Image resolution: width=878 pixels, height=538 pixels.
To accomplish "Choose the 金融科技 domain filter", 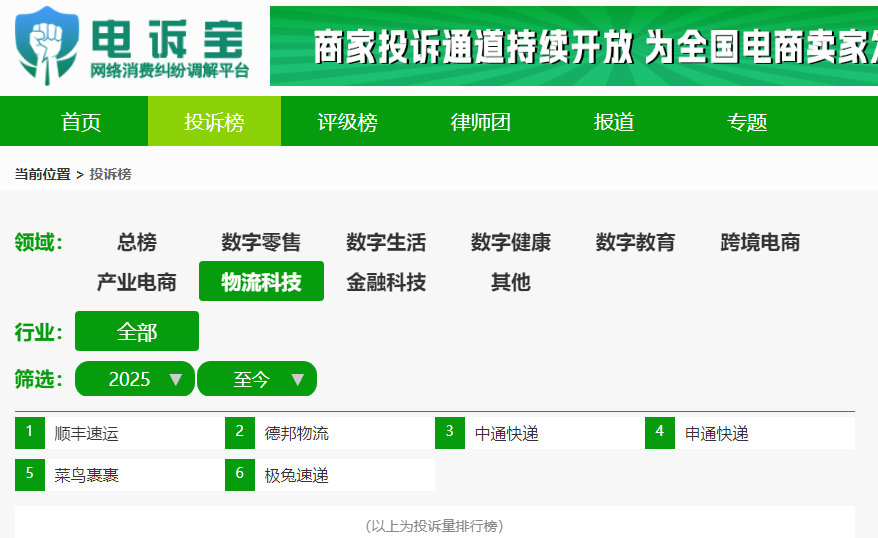I will tap(386, 282).
